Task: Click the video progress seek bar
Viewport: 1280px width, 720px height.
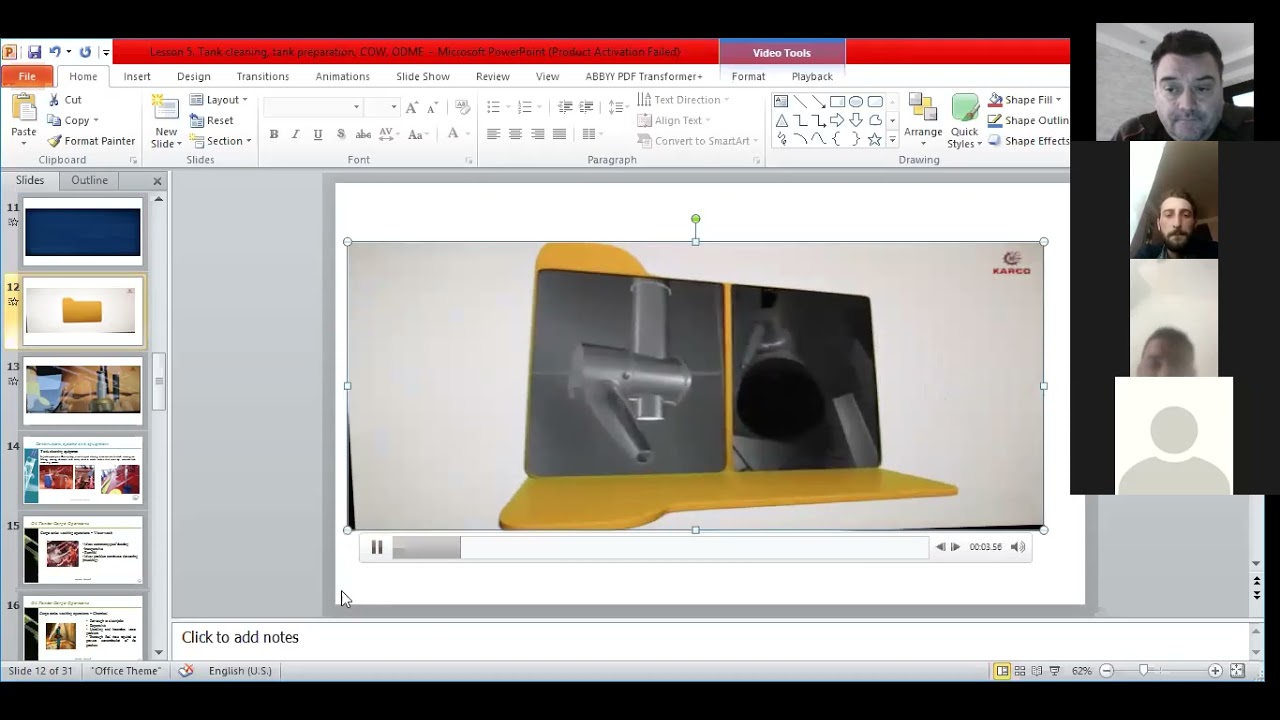Action: [660, 547]
